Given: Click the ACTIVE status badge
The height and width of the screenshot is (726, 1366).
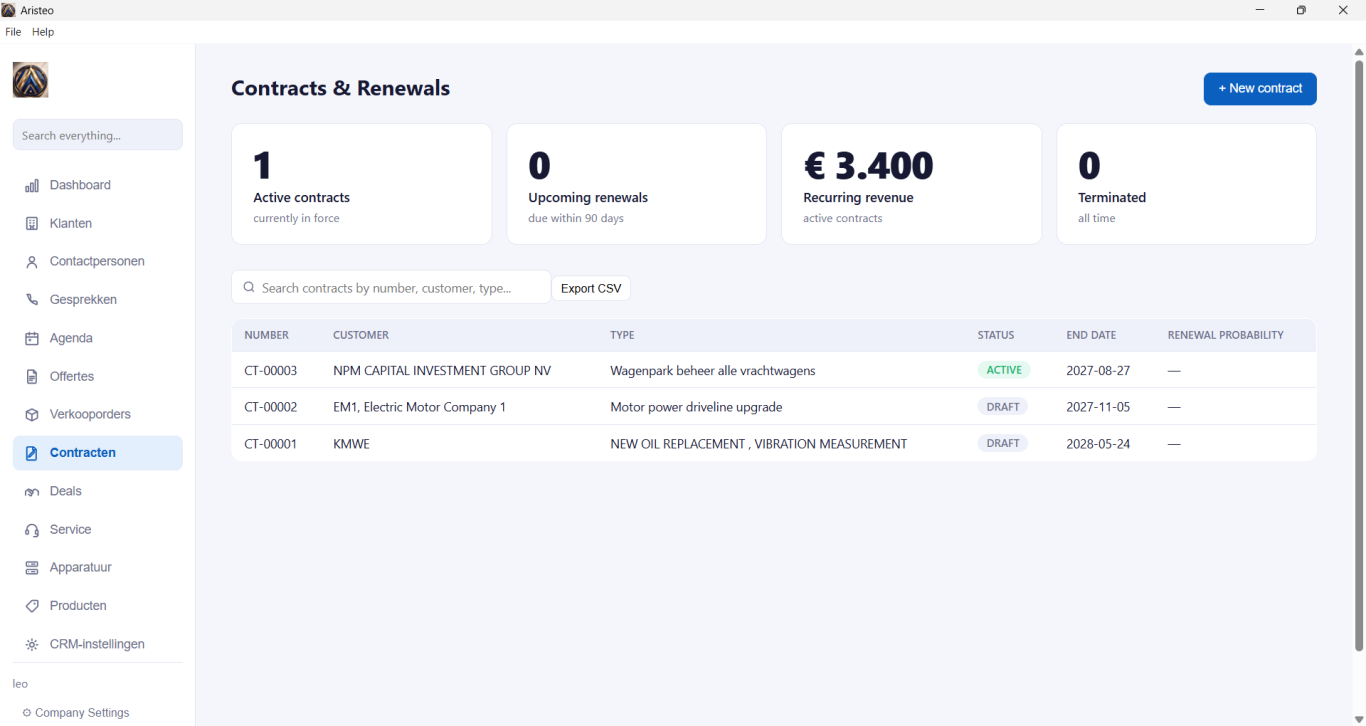Looking at the screenshot, I should (x=1004, y=370).
